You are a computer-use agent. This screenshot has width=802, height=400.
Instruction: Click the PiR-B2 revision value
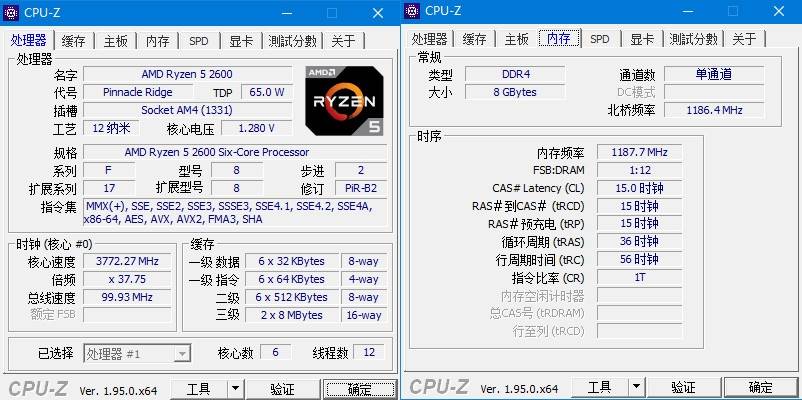coord(361,188)
